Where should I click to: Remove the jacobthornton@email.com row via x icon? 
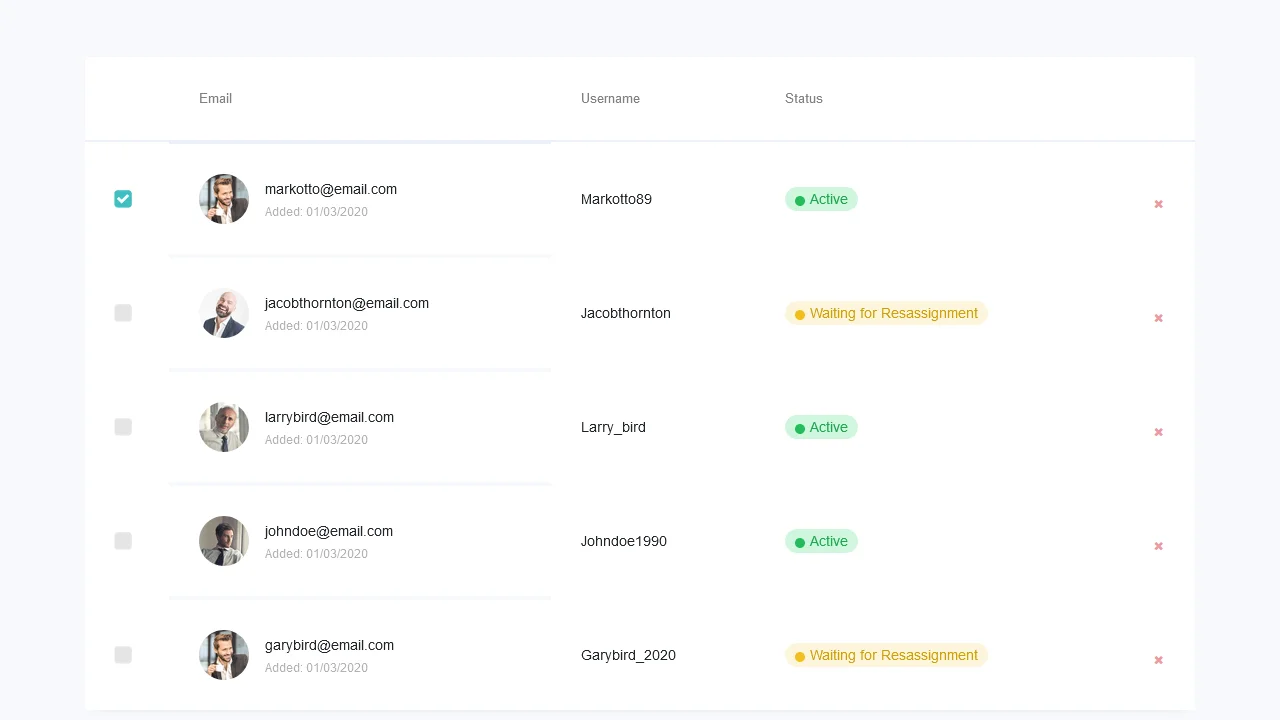pos(1158,318)
